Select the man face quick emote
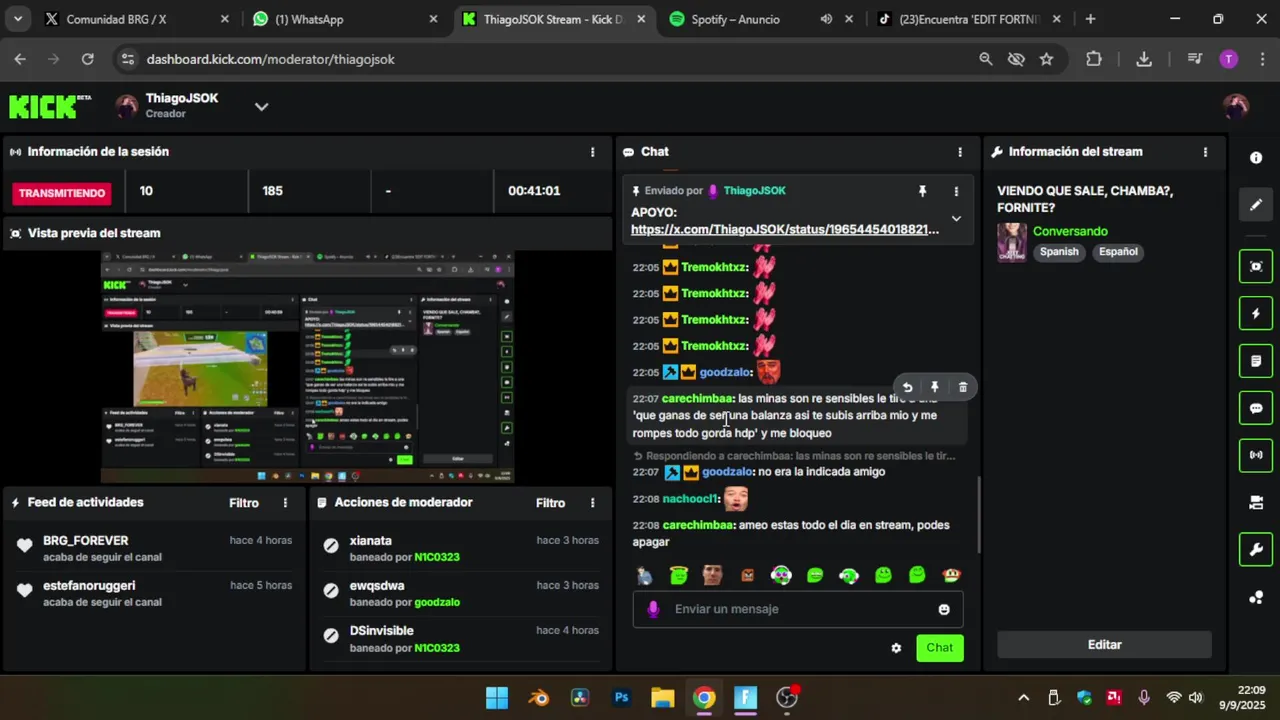 click(712, 575)
